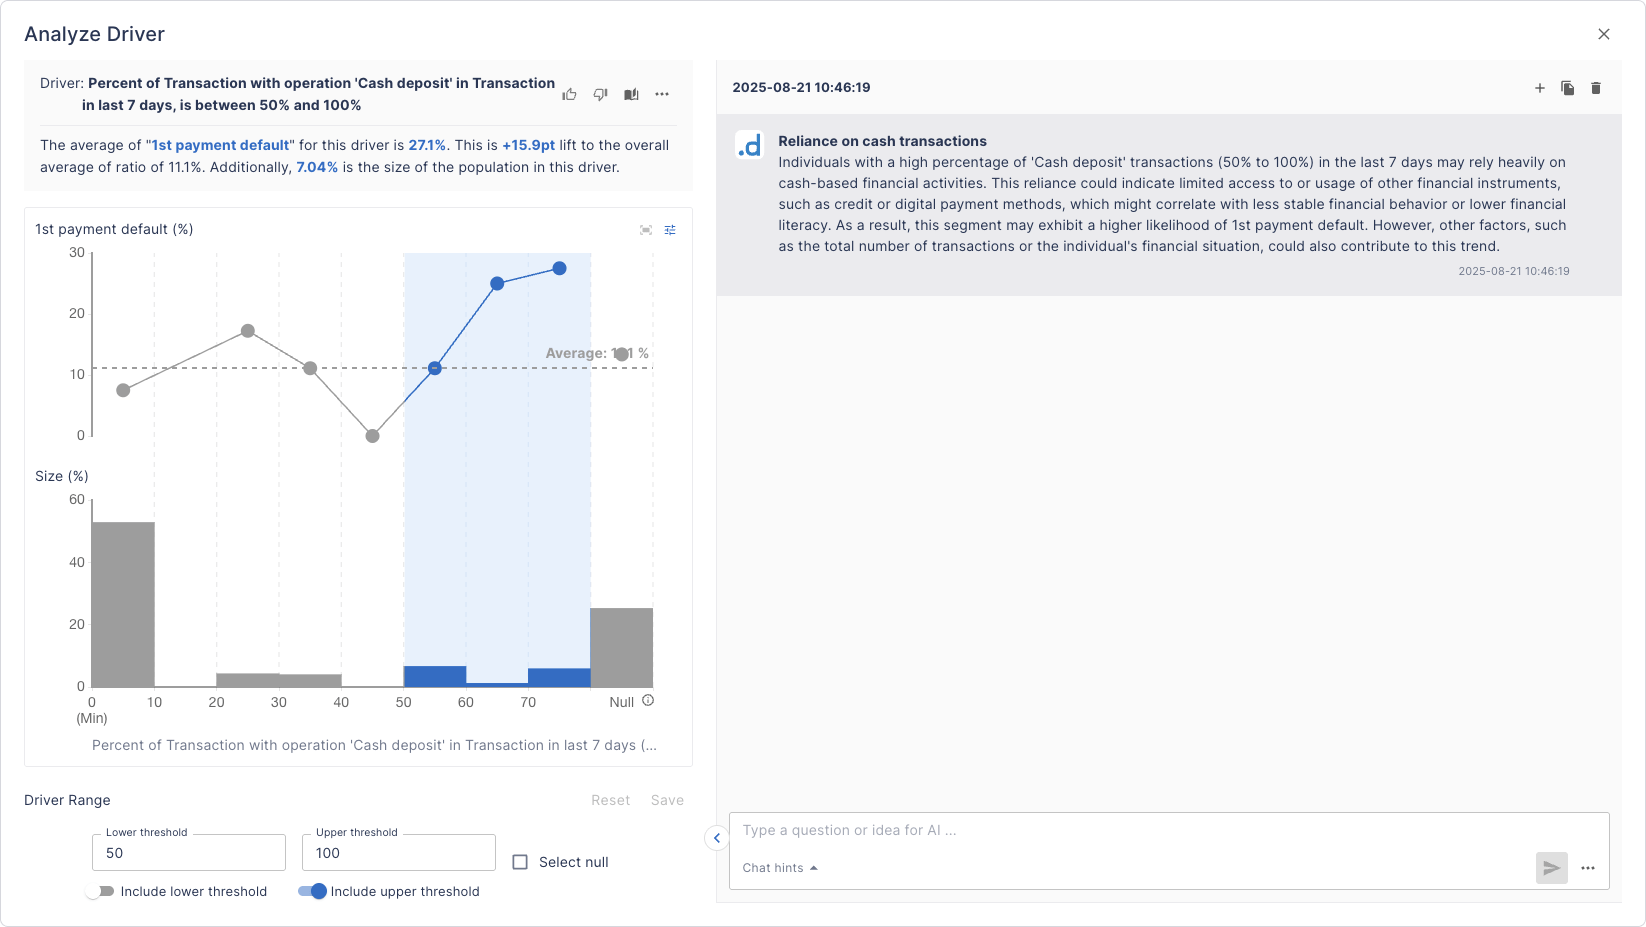Click the Reset button in Driver Range
The image size is (1646, 927).
tap(610, 800)
